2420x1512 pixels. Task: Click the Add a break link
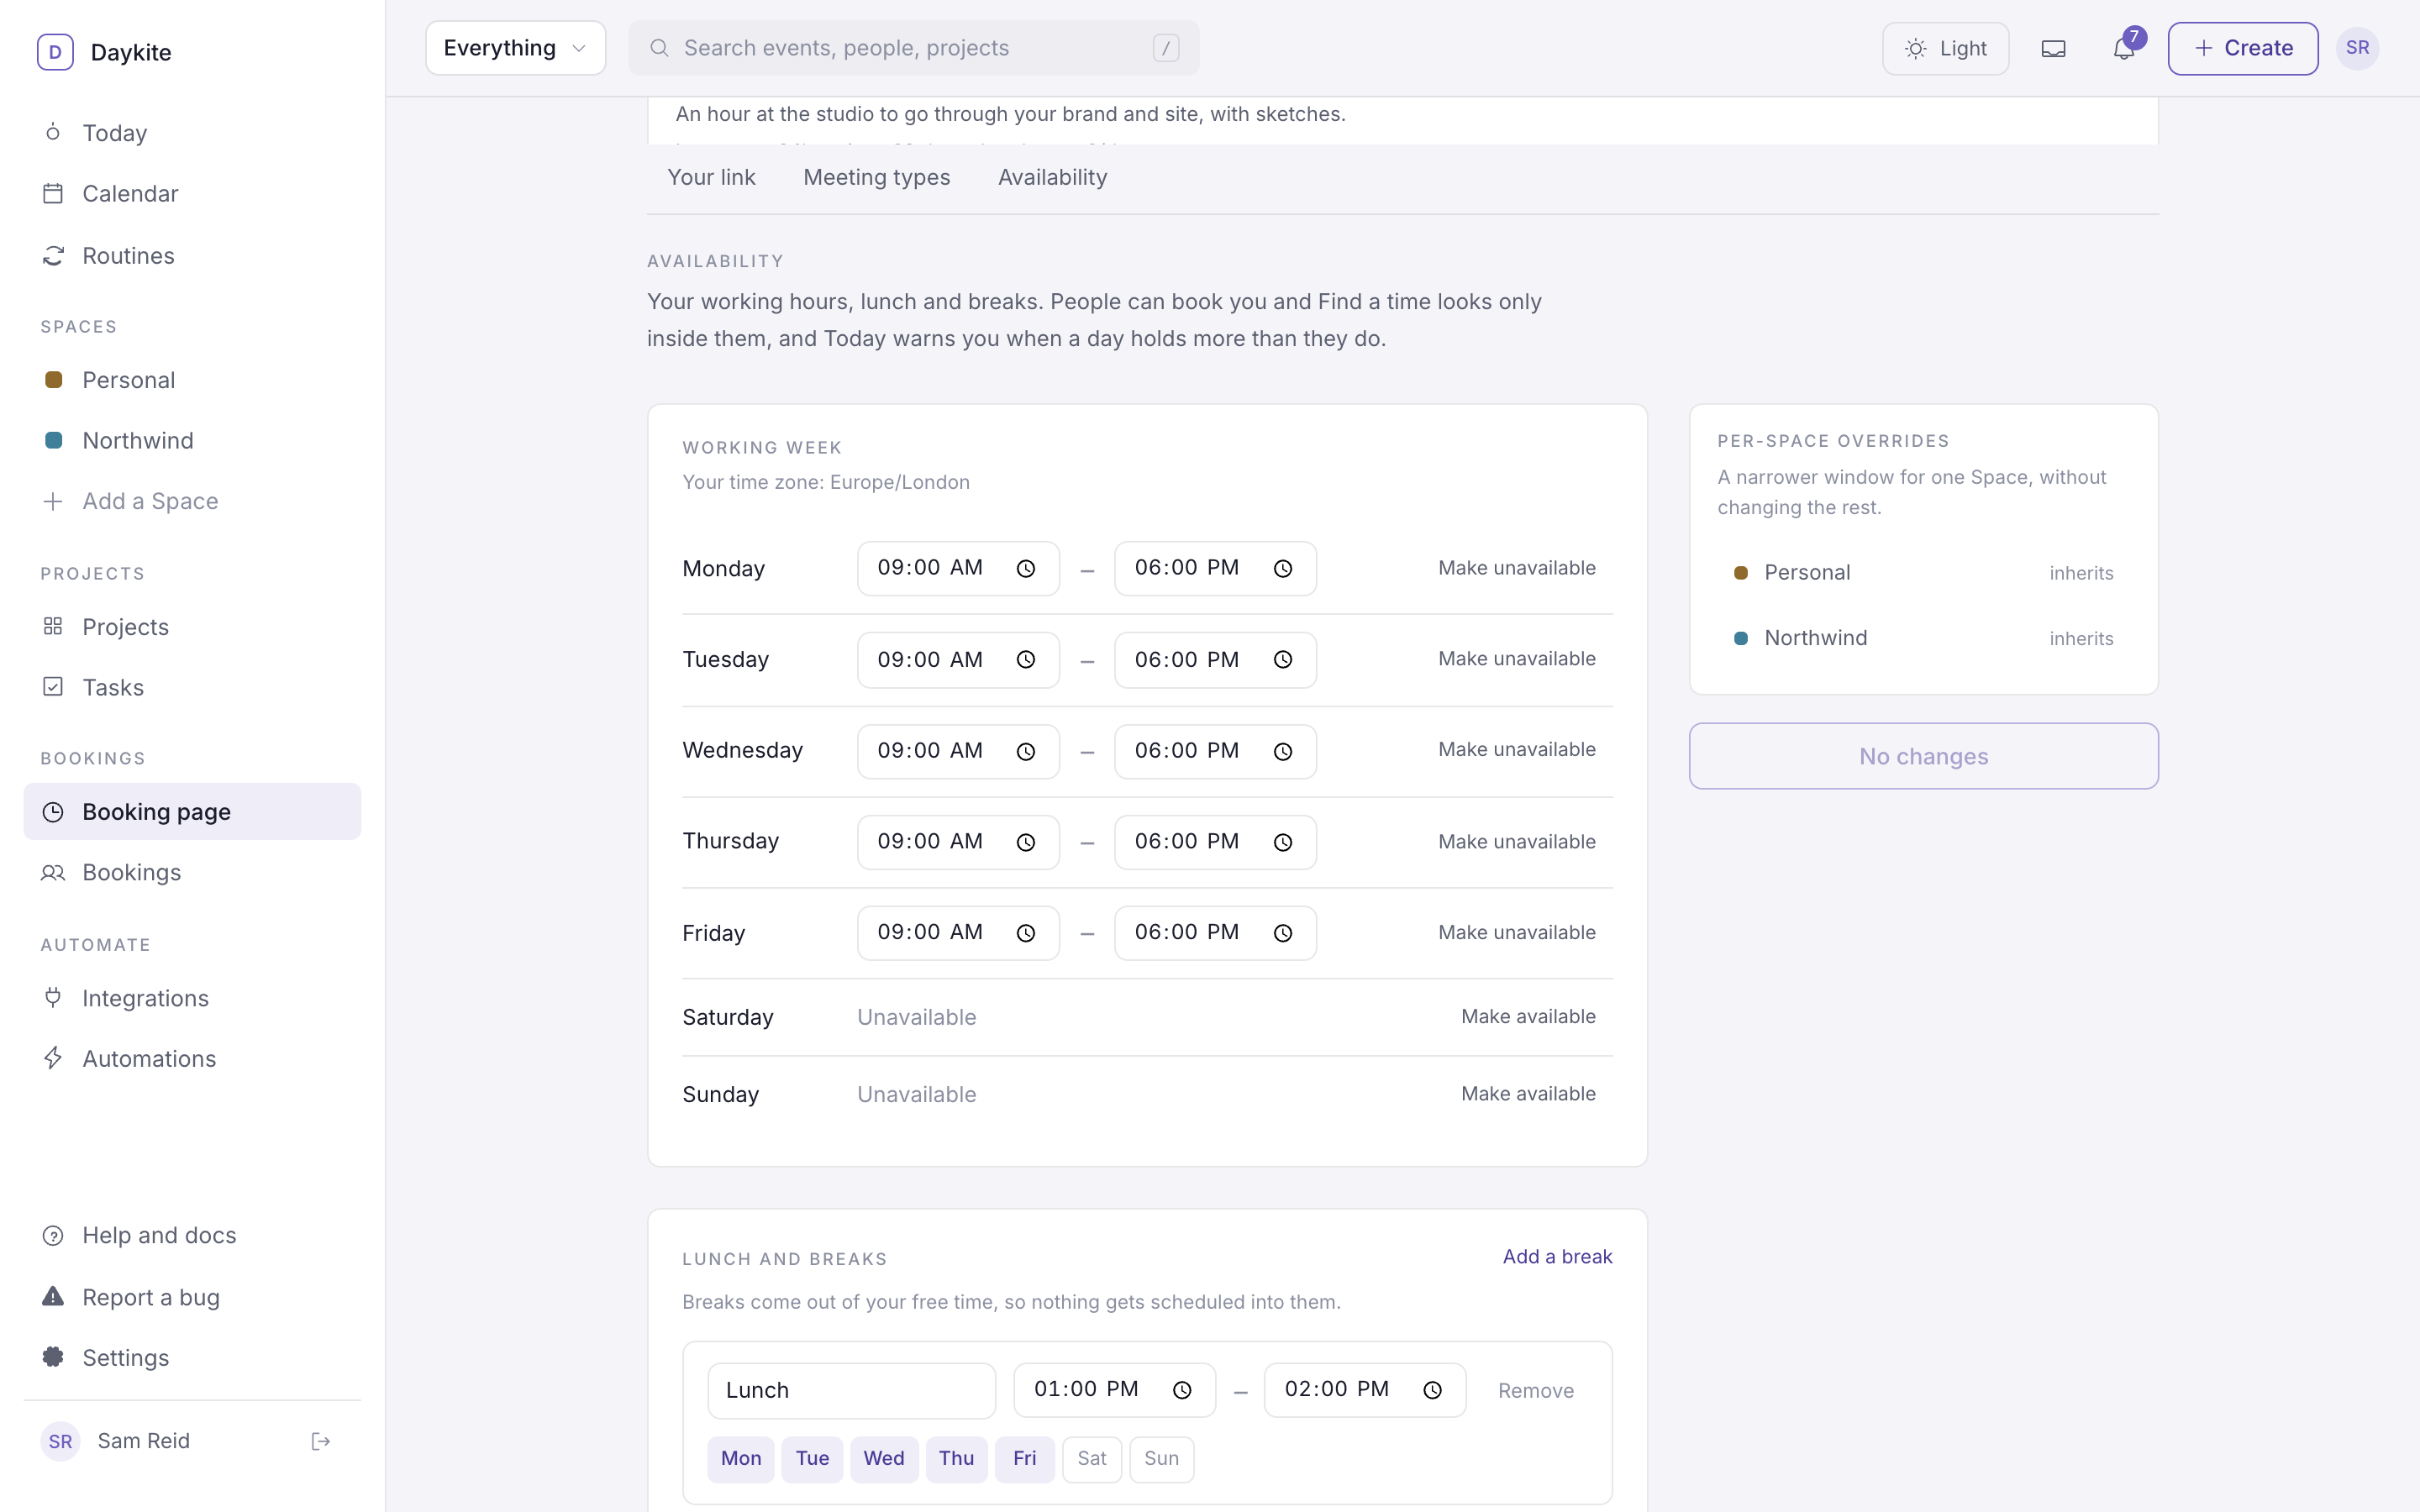point(1557,1257)
